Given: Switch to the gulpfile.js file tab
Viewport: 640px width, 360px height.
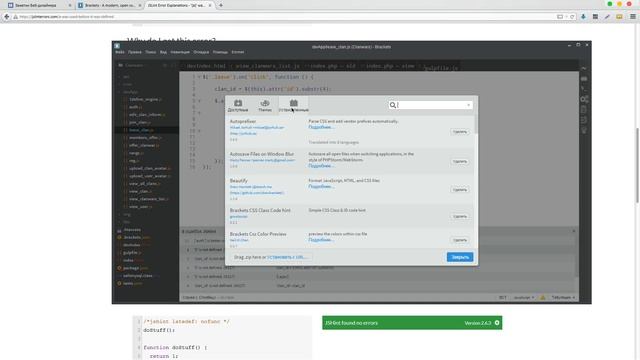Looking at the screenshot, I should 440,68.
